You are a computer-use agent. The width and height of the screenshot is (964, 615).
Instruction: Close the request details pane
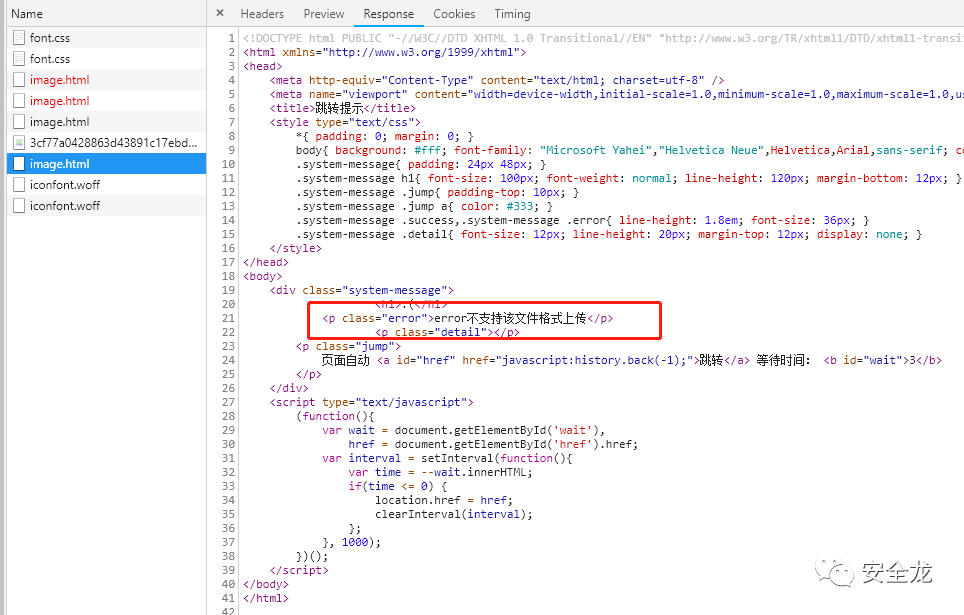click(220, 13)
